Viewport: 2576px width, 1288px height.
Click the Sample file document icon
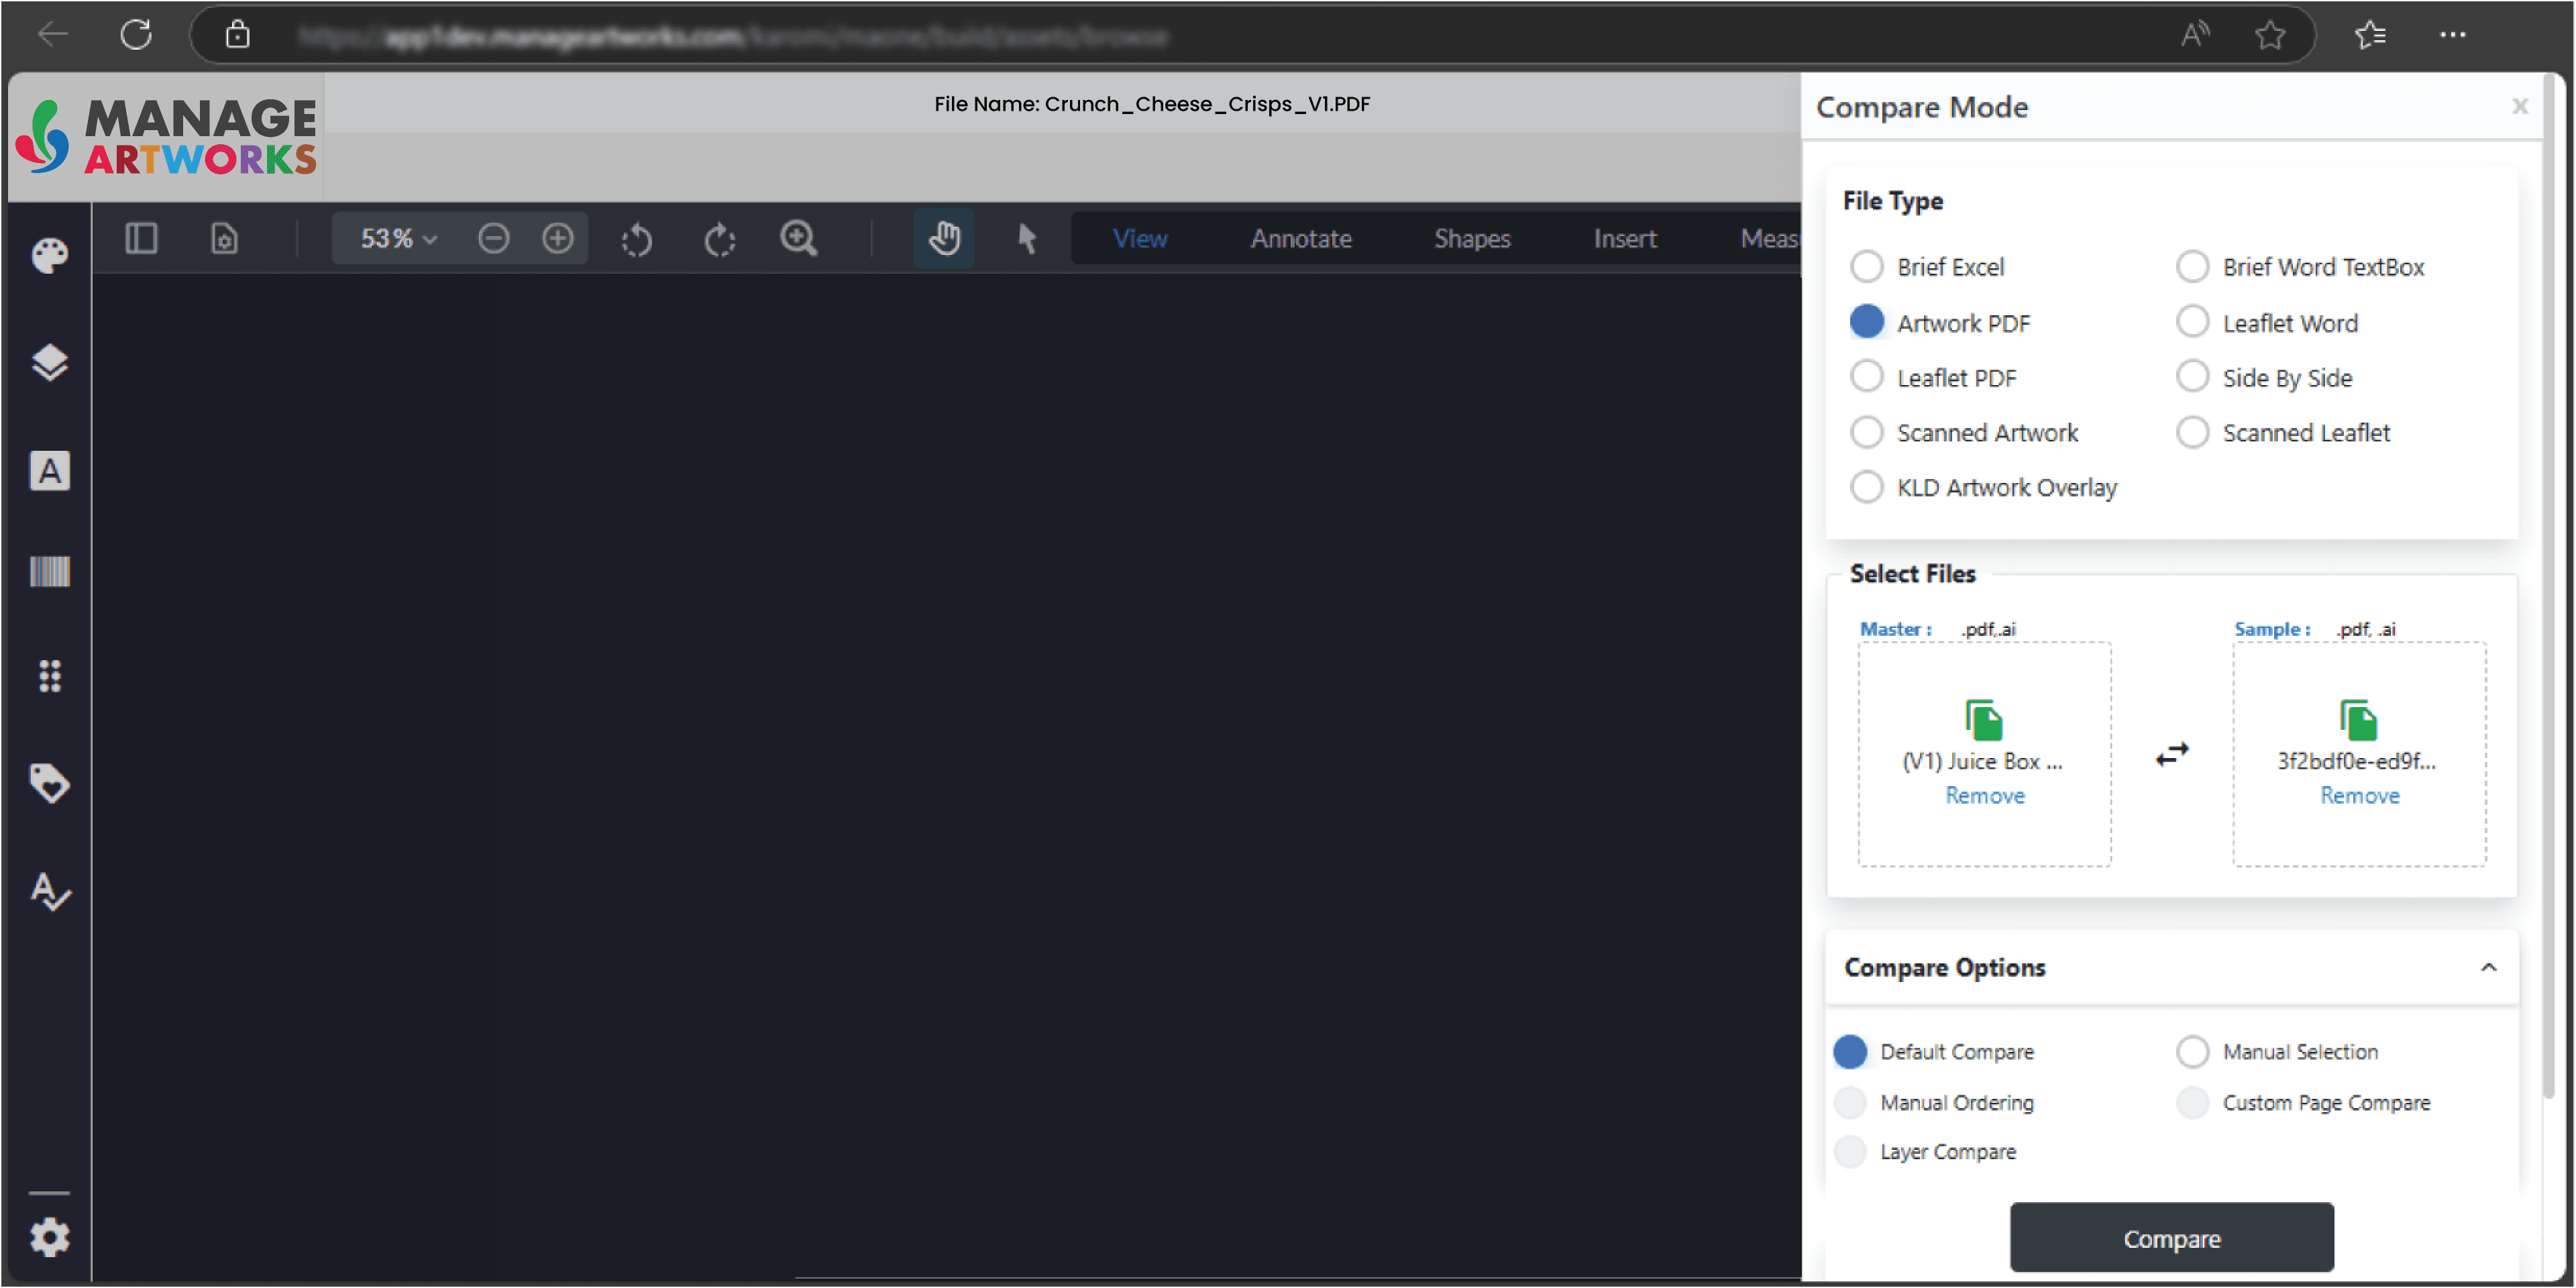coord(2358,720)
